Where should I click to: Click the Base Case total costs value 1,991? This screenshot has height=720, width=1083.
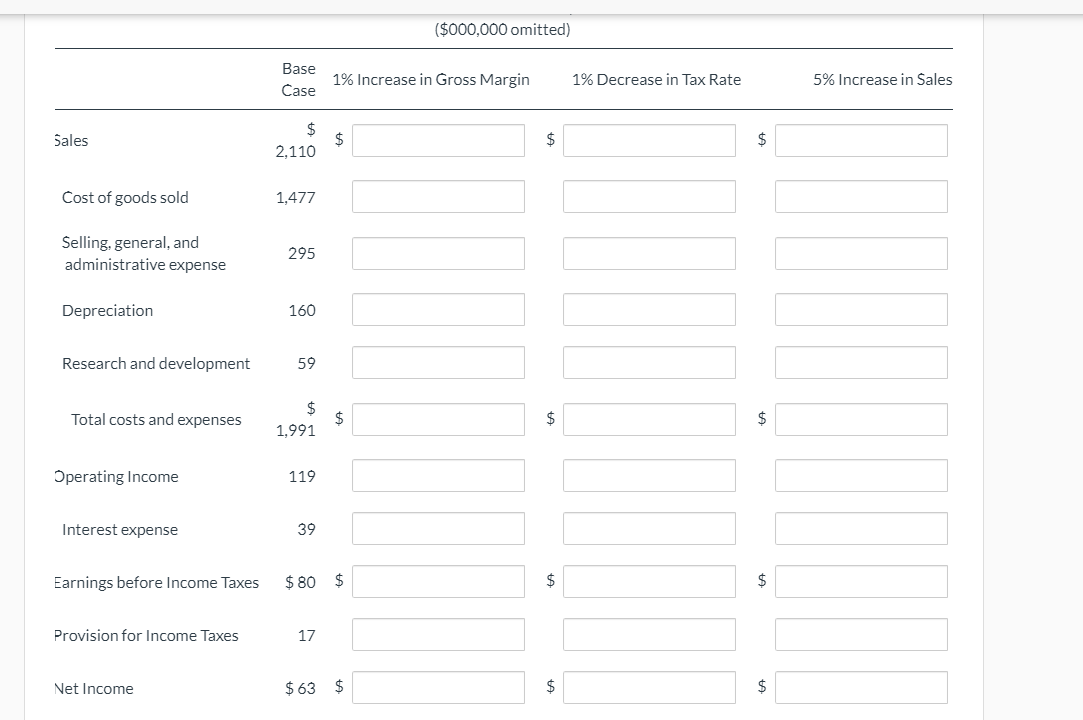tap(296, 430)
